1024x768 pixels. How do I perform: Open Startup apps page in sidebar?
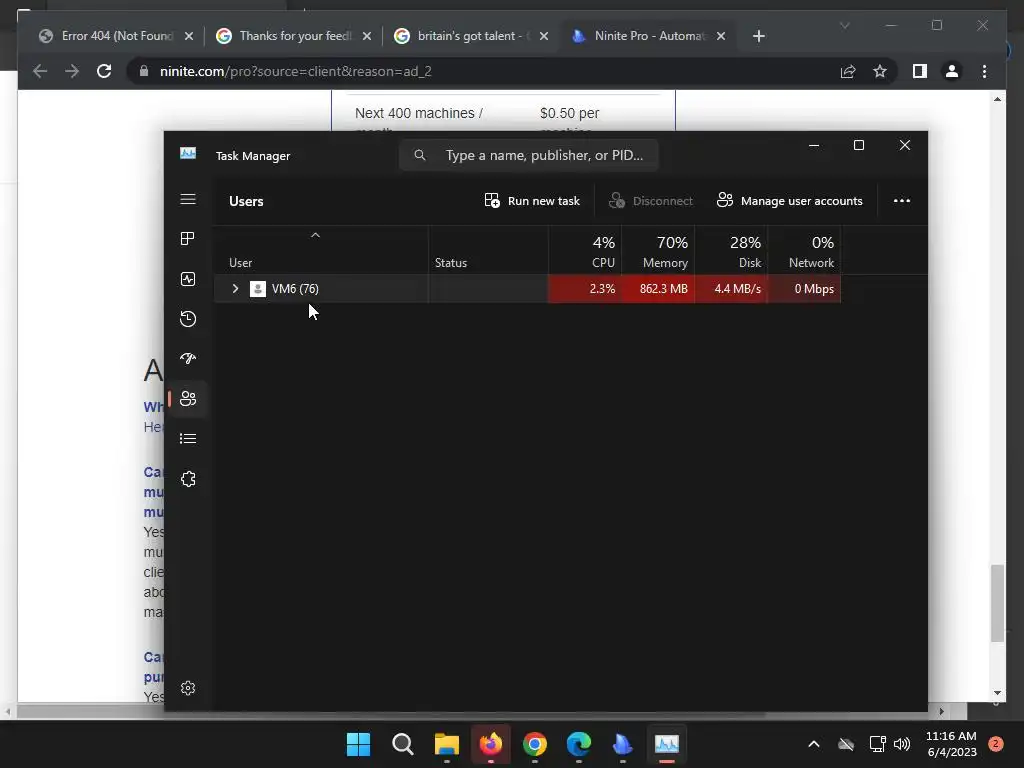[x=188, y=359]
